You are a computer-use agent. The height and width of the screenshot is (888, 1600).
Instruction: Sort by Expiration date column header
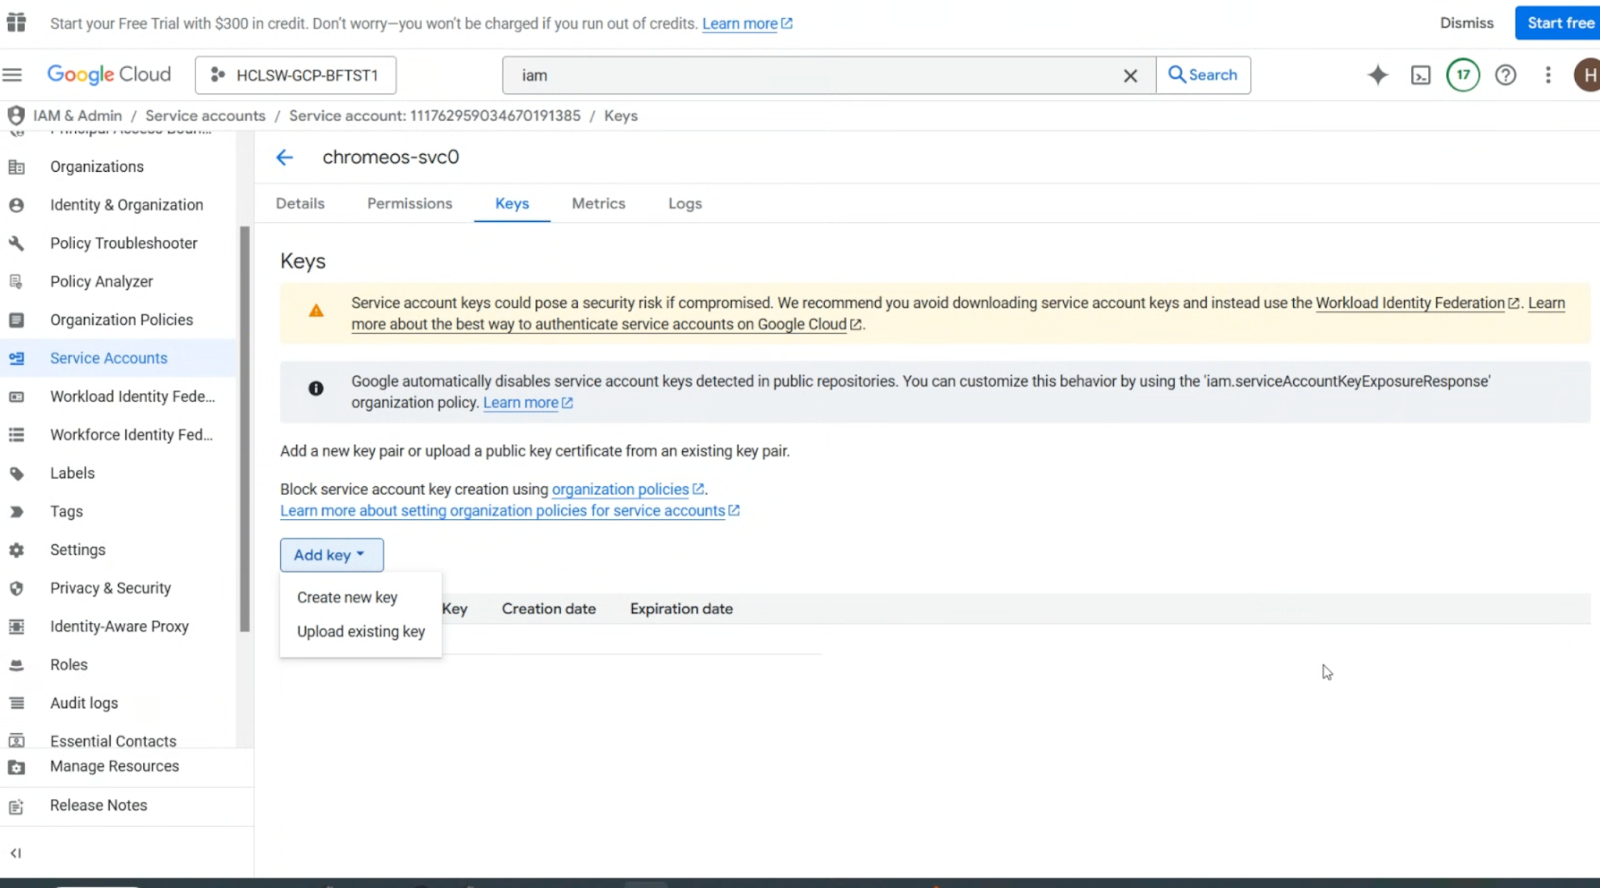point(681,609)
